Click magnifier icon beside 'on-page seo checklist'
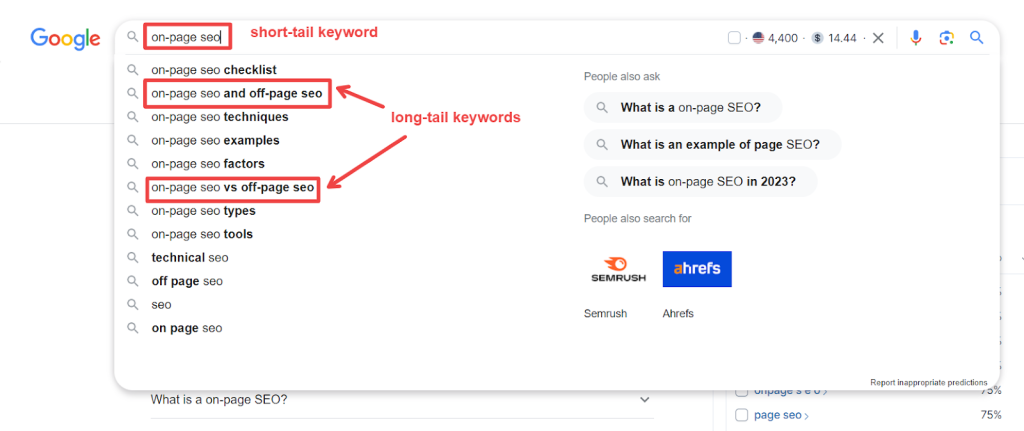The height and width of the screenshot is (431, 1024). point(133,70)
